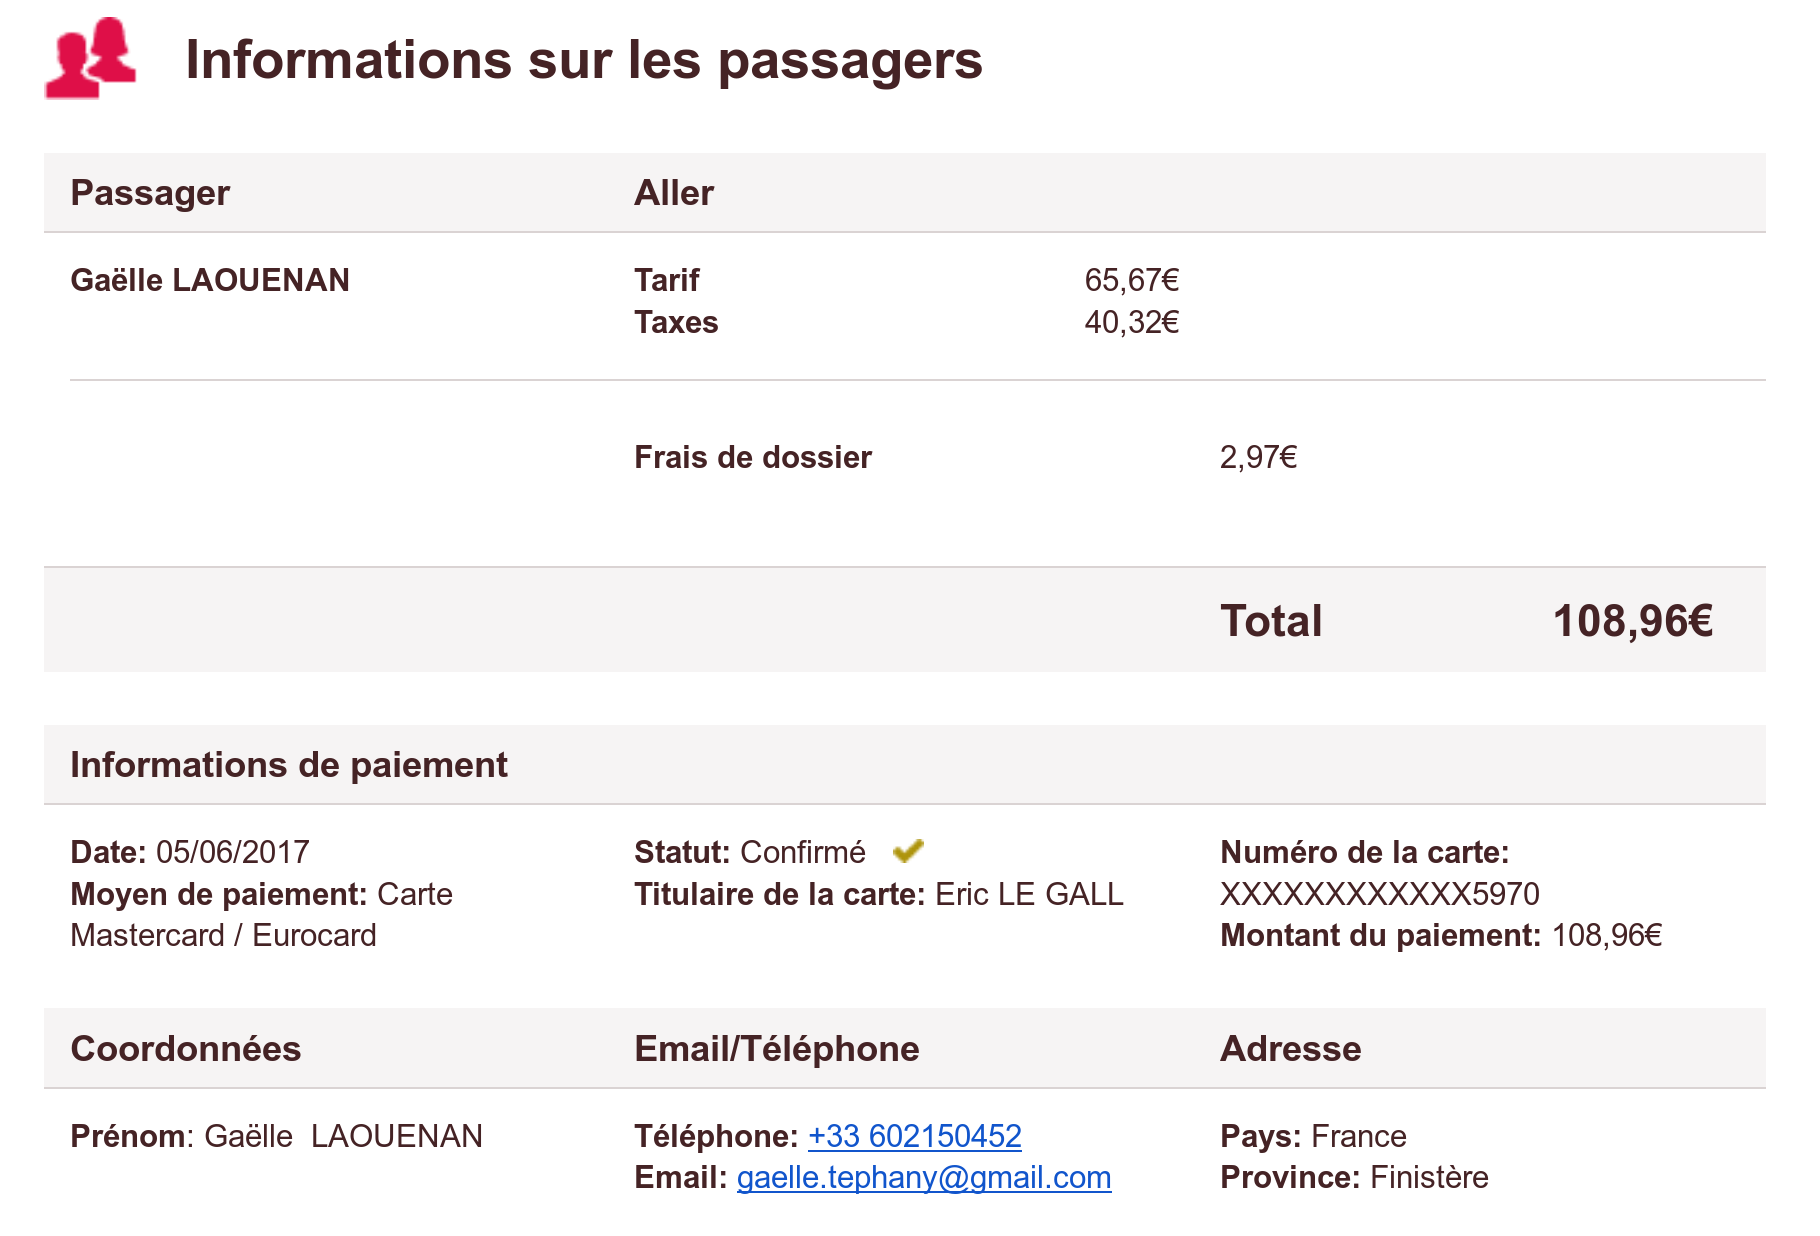Click the Tarif amount 65,67€
Viewport: 1820px width, 1236px height.
(1131, 280)
